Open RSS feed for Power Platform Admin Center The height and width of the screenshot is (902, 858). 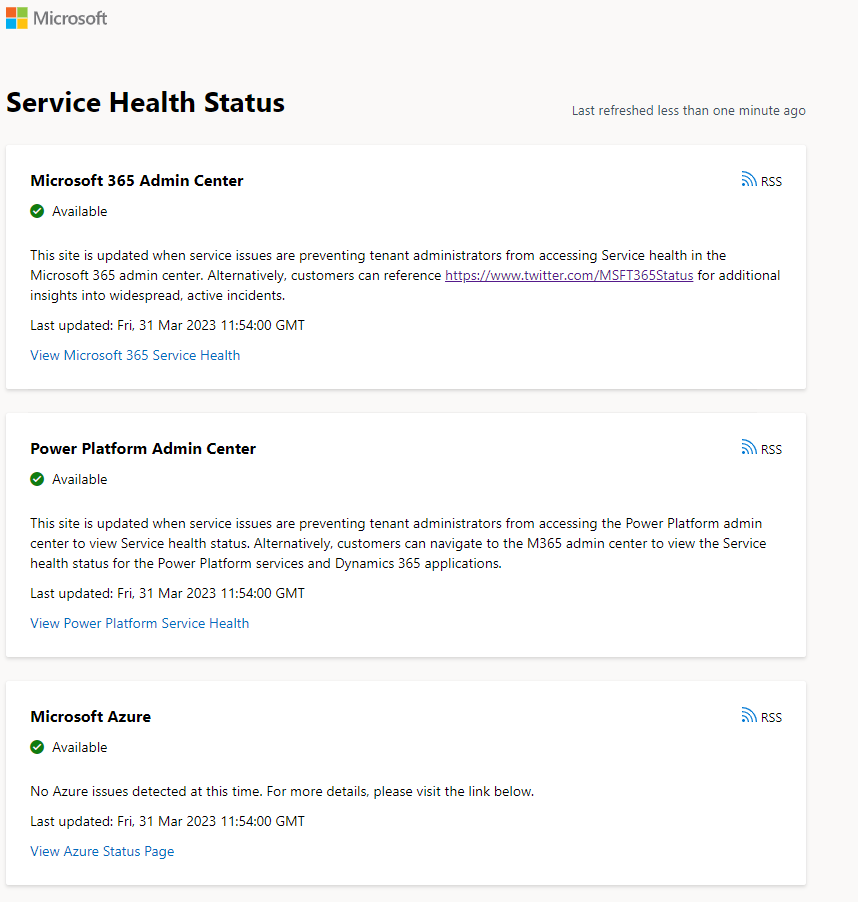[761, 449]
